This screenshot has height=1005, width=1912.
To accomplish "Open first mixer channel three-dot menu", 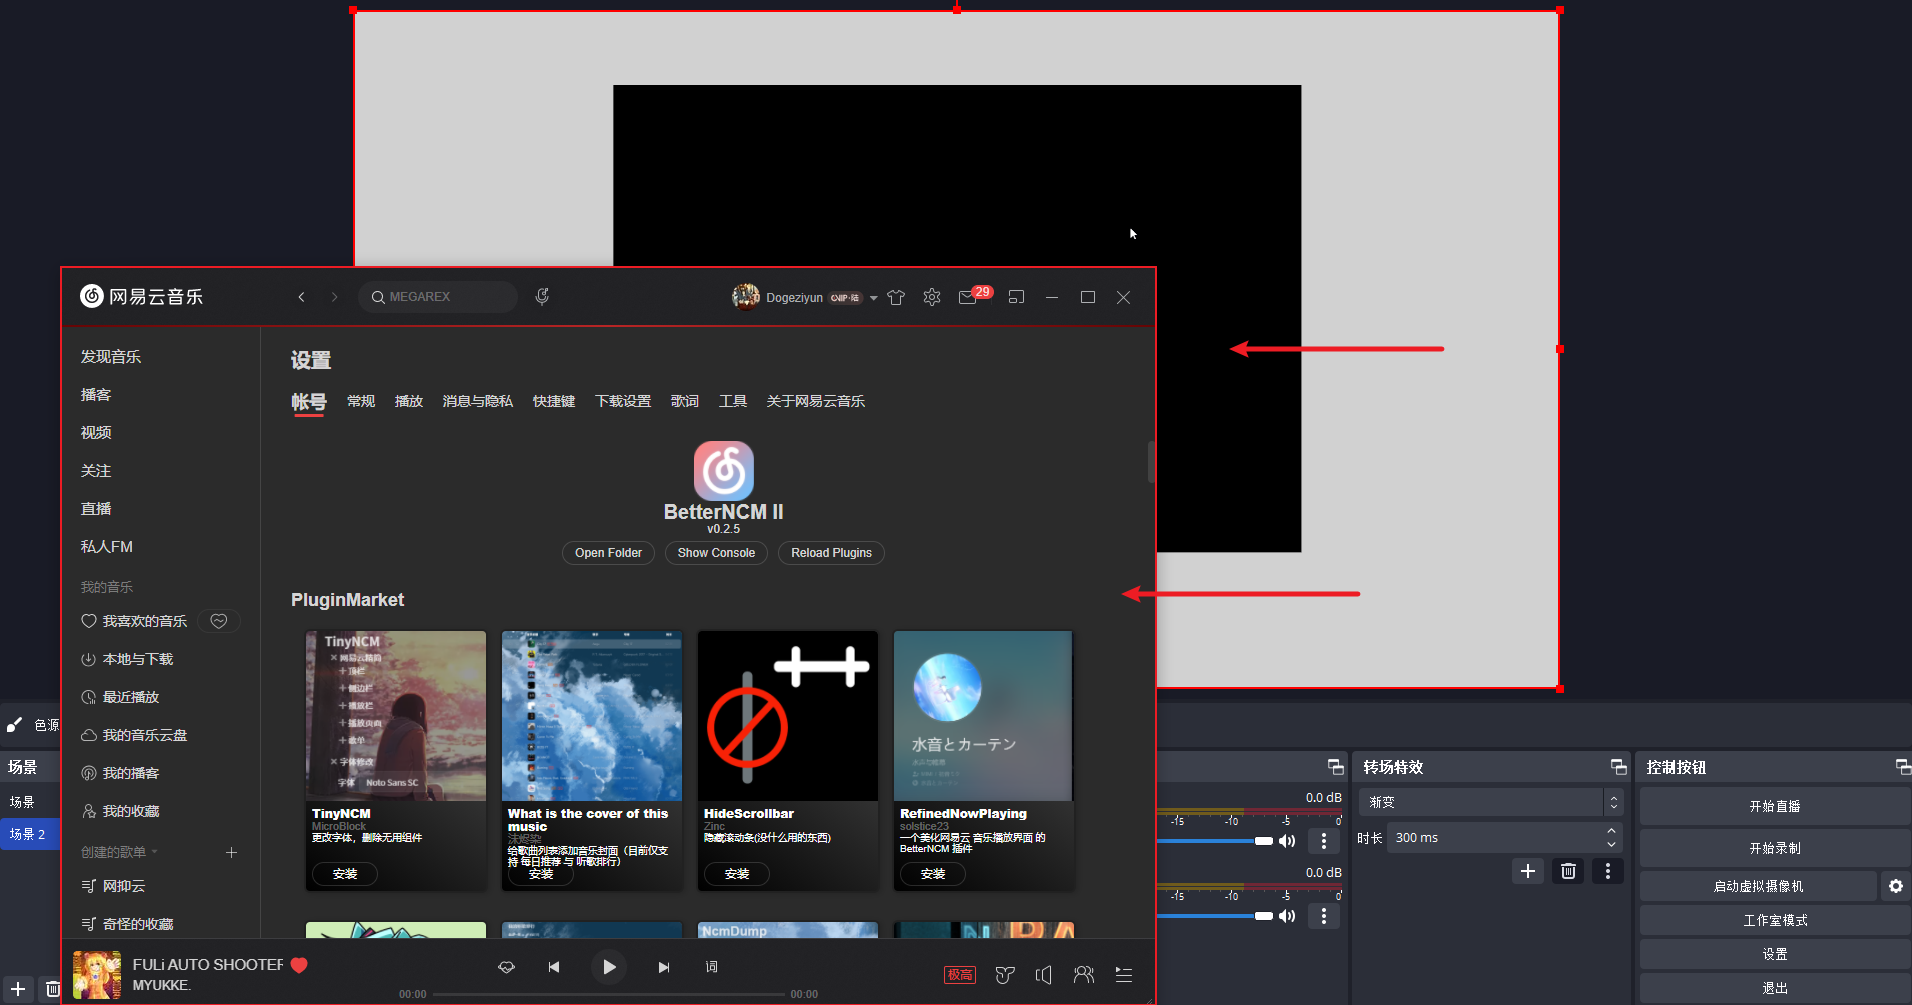I will [1324, 841].
